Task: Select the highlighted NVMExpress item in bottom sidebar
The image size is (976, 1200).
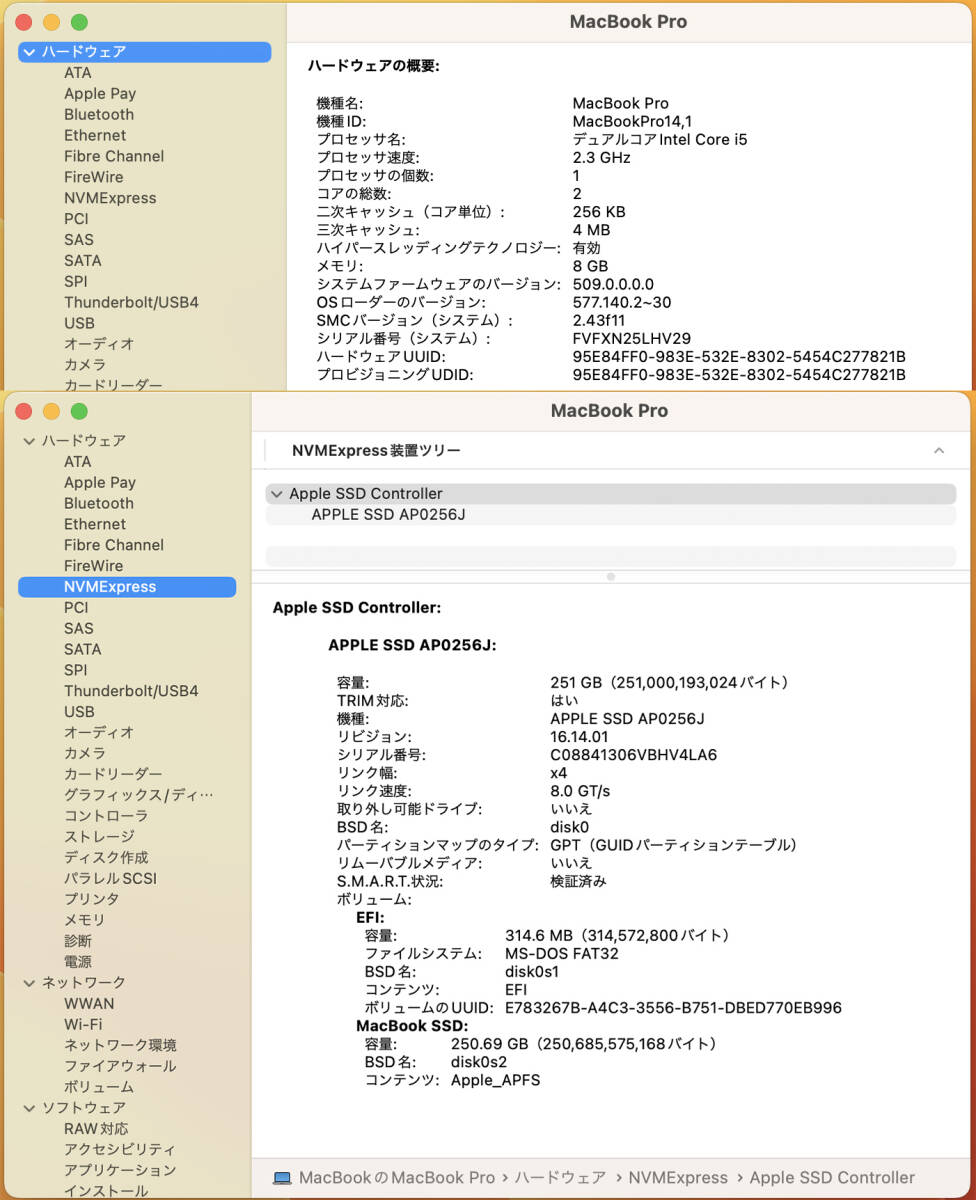Action: point(127,587)
